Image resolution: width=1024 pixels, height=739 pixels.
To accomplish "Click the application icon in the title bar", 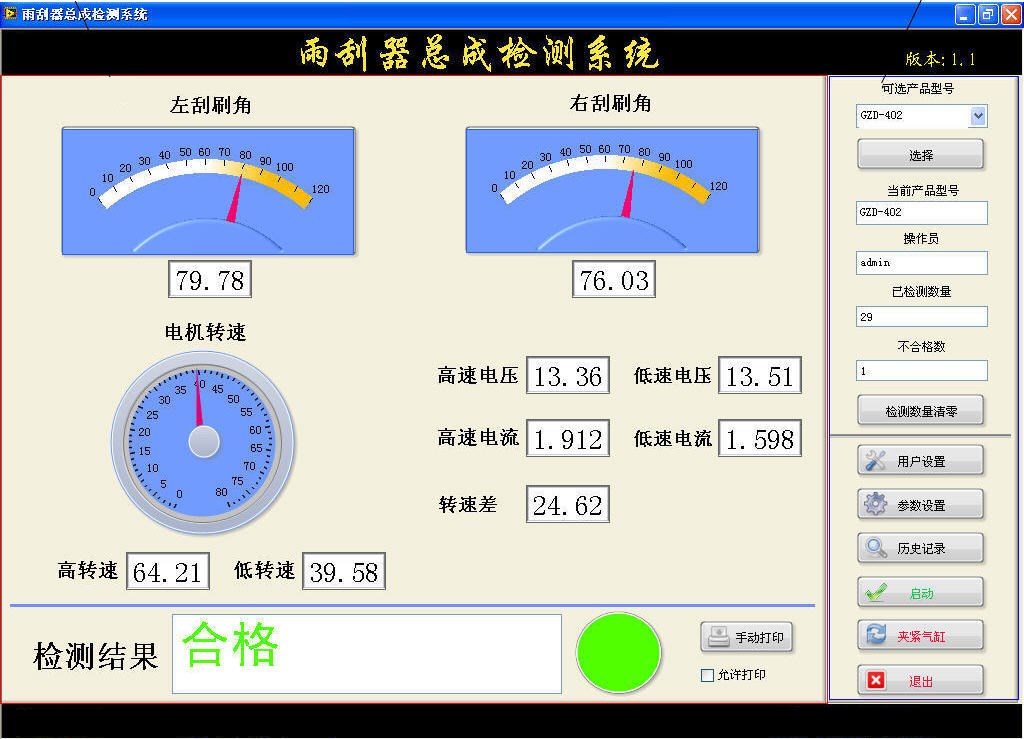I will 10,14.
